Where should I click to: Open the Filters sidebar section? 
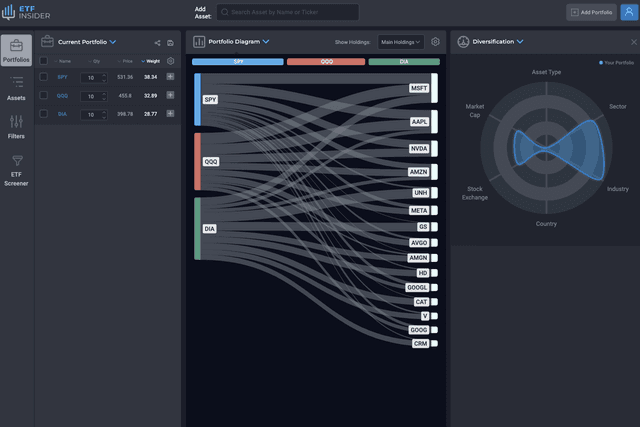tap(16, 127)
